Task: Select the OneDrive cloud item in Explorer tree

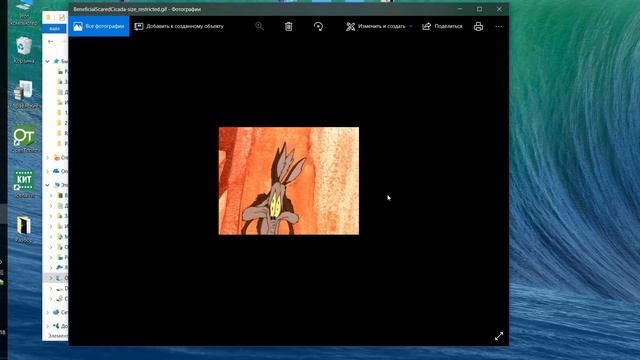Action: (x=60, y=171)
